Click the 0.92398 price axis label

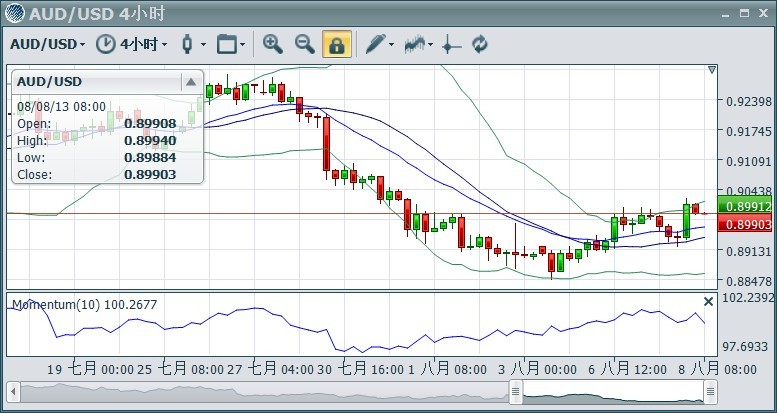(749, 102)
